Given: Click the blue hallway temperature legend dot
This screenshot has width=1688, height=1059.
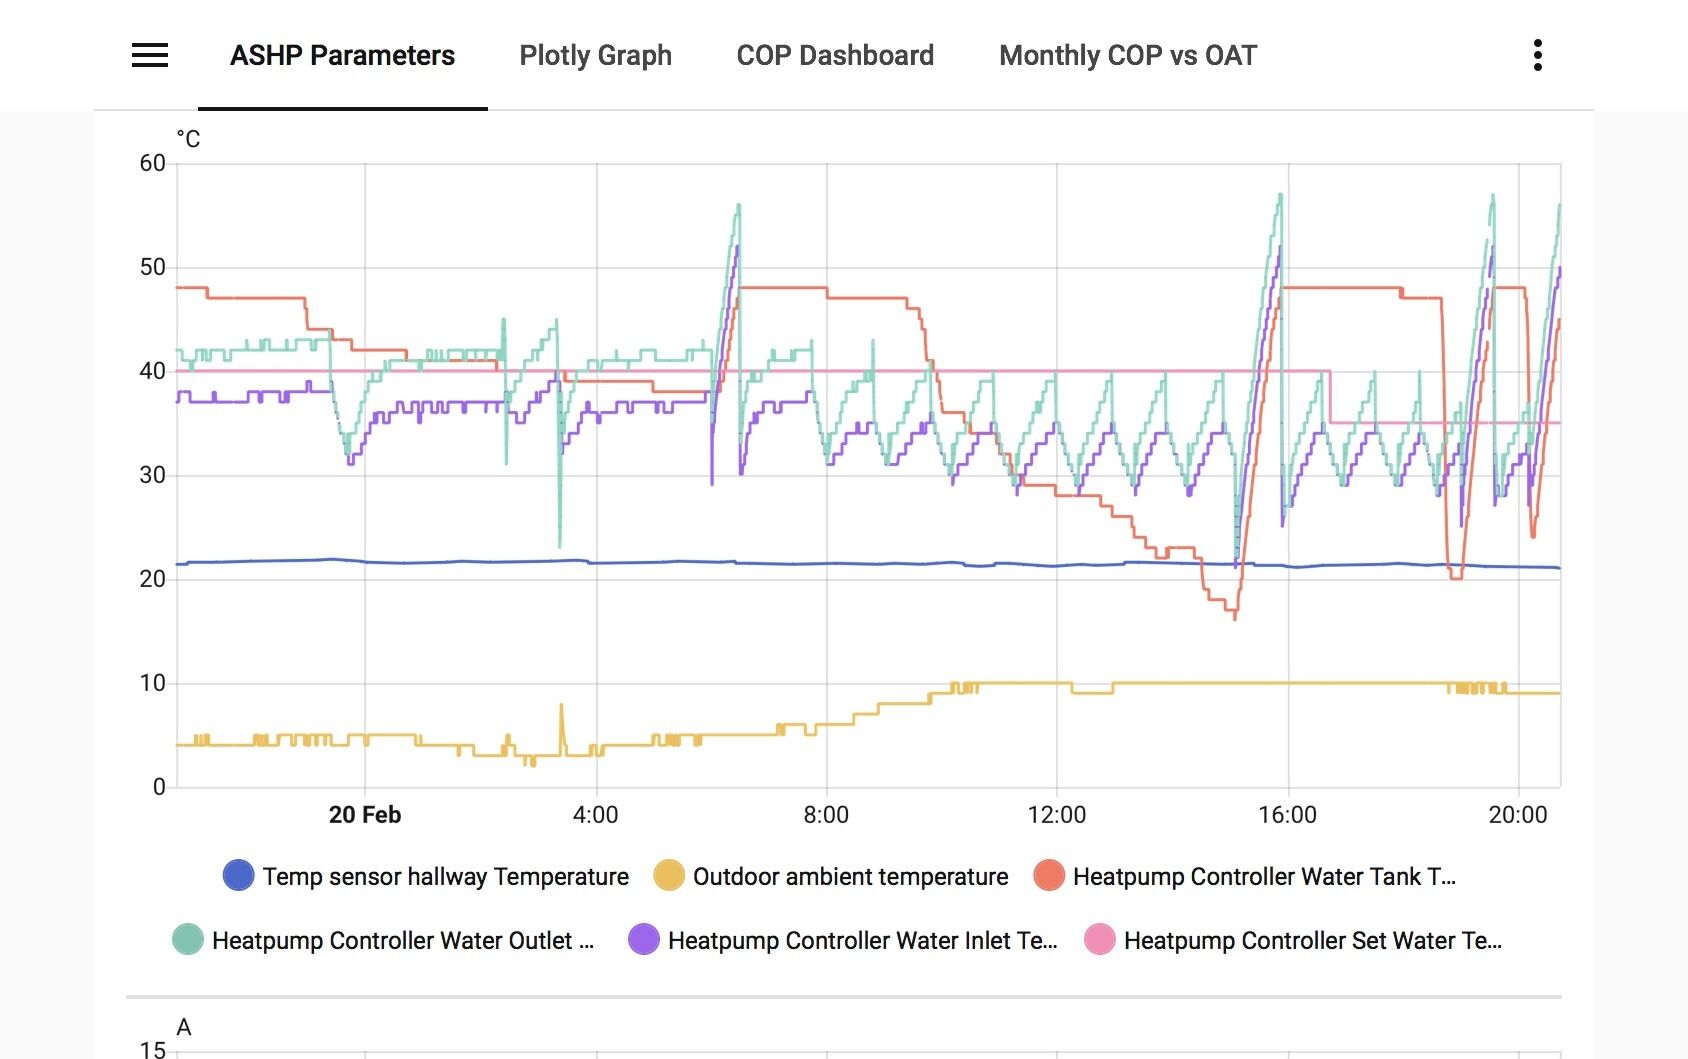Looking at the screenshot, I should click(238, 876).
